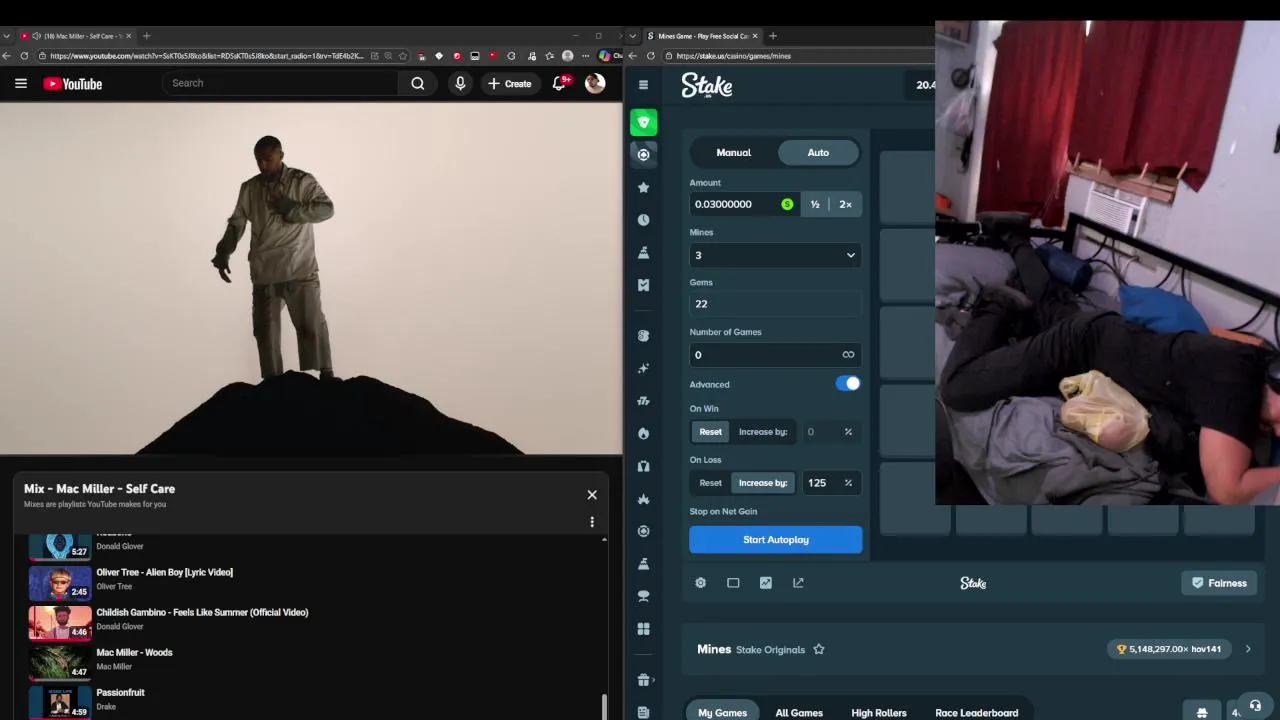Click the YouTube address bar URL
Viewport: 1280px width, 720px height.
coord(207,56)
